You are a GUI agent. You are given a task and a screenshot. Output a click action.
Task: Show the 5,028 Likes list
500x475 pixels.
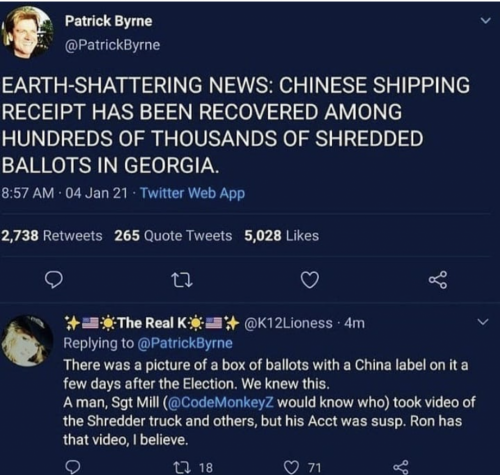(x=281, y=236)
